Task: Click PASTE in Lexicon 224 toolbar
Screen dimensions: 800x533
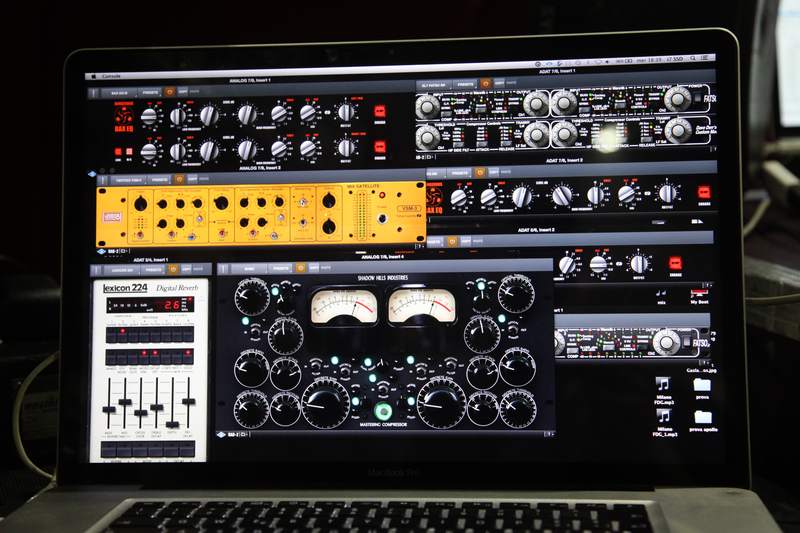Action: (x=198, y=269)
